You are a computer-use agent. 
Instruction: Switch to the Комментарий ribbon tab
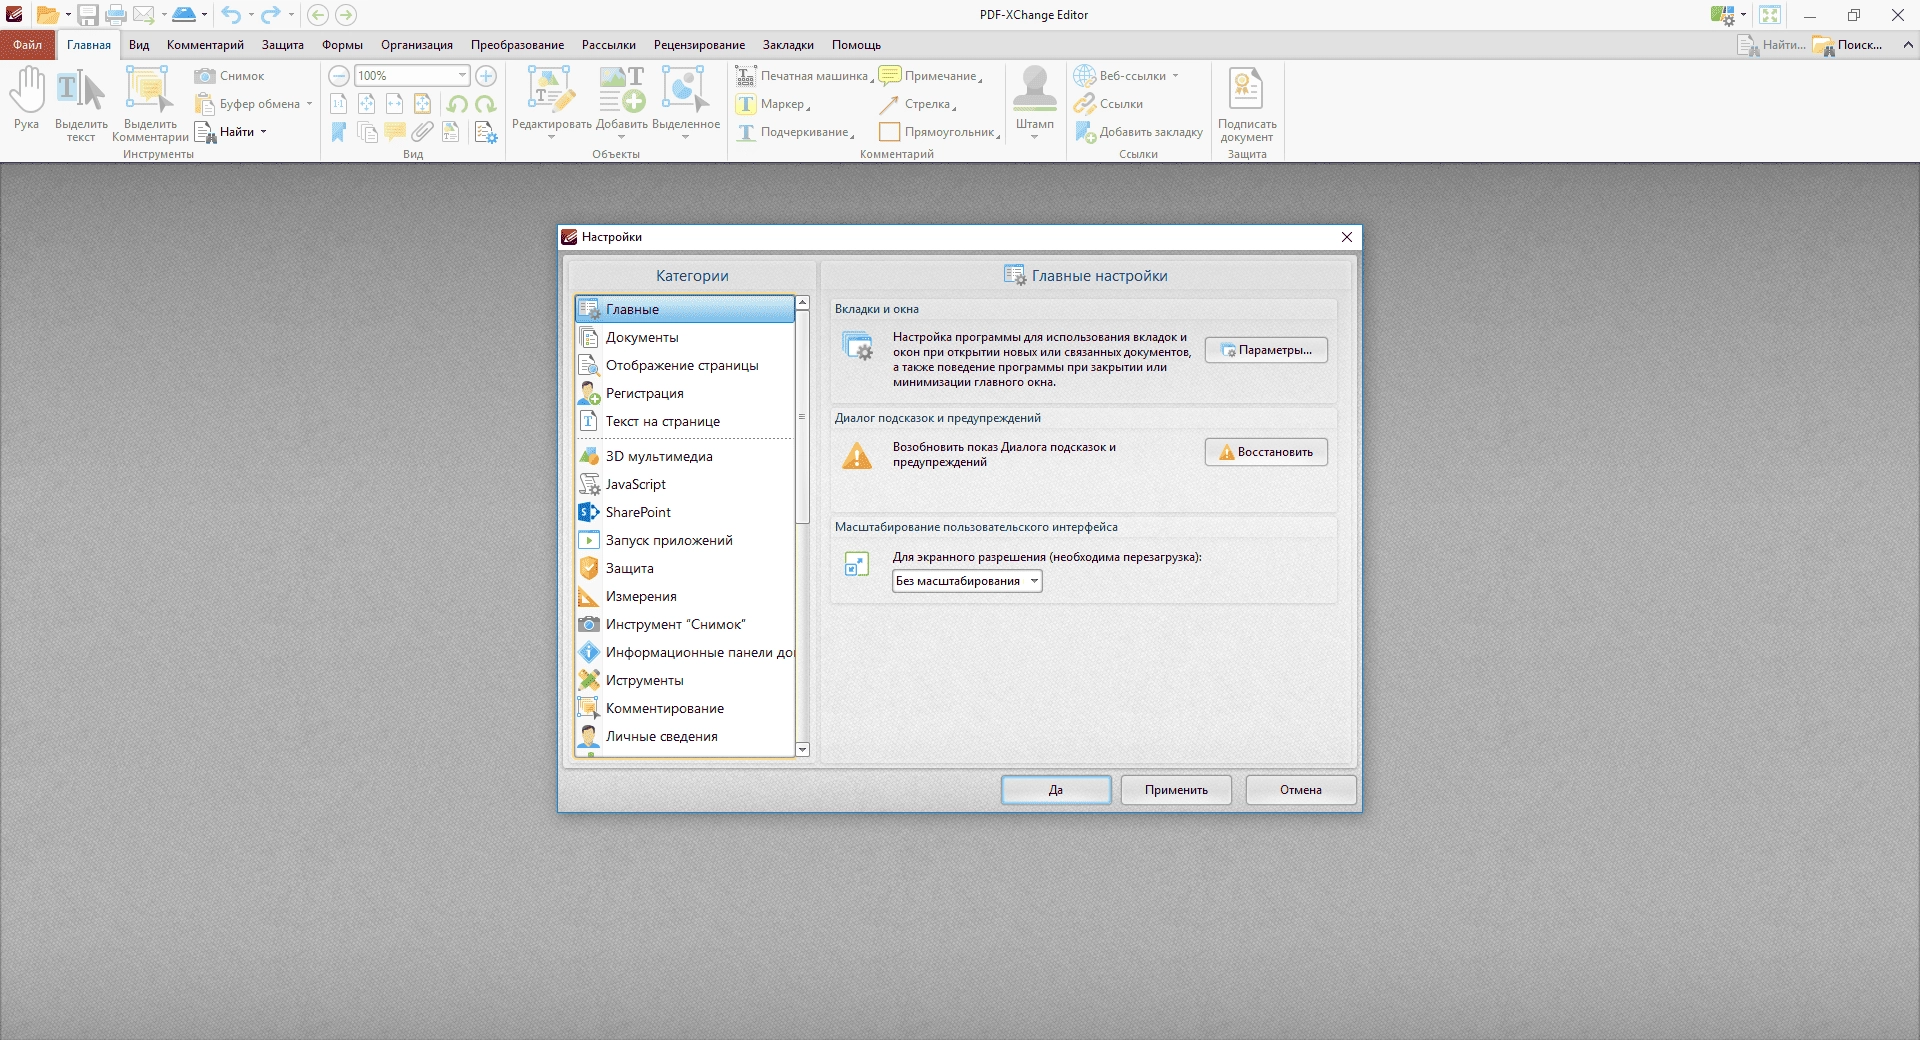(205, 45)
